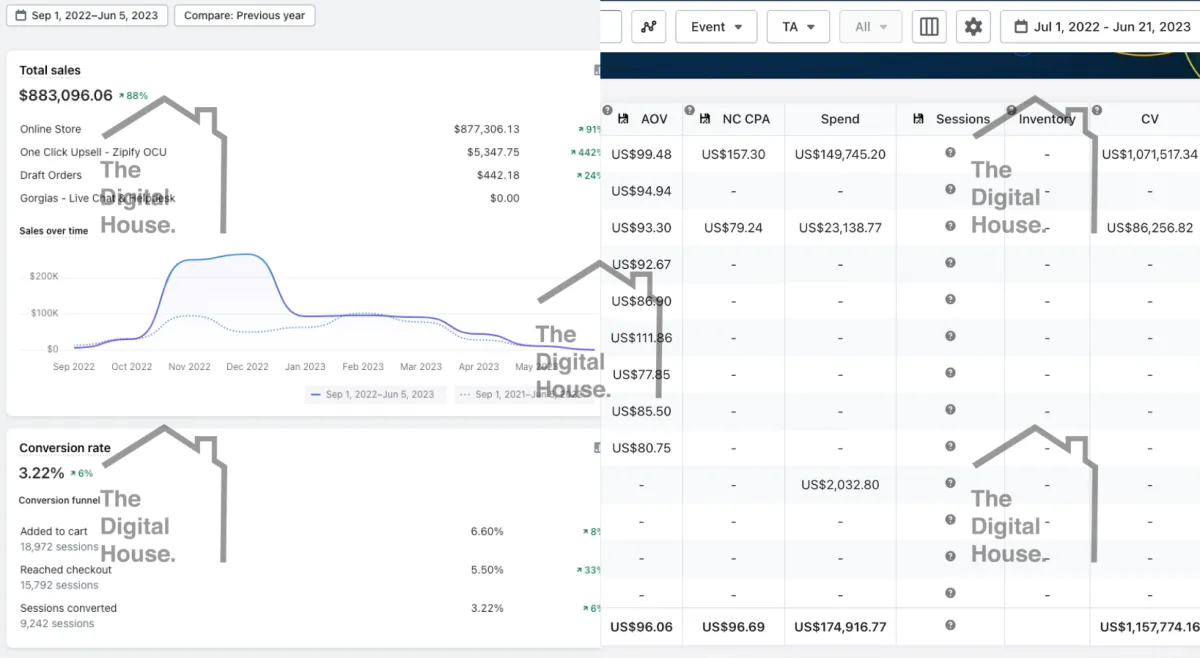1200x658 pixels.
Task: Click the save icon beside AOV header
Action: click(x=623, y=119)
